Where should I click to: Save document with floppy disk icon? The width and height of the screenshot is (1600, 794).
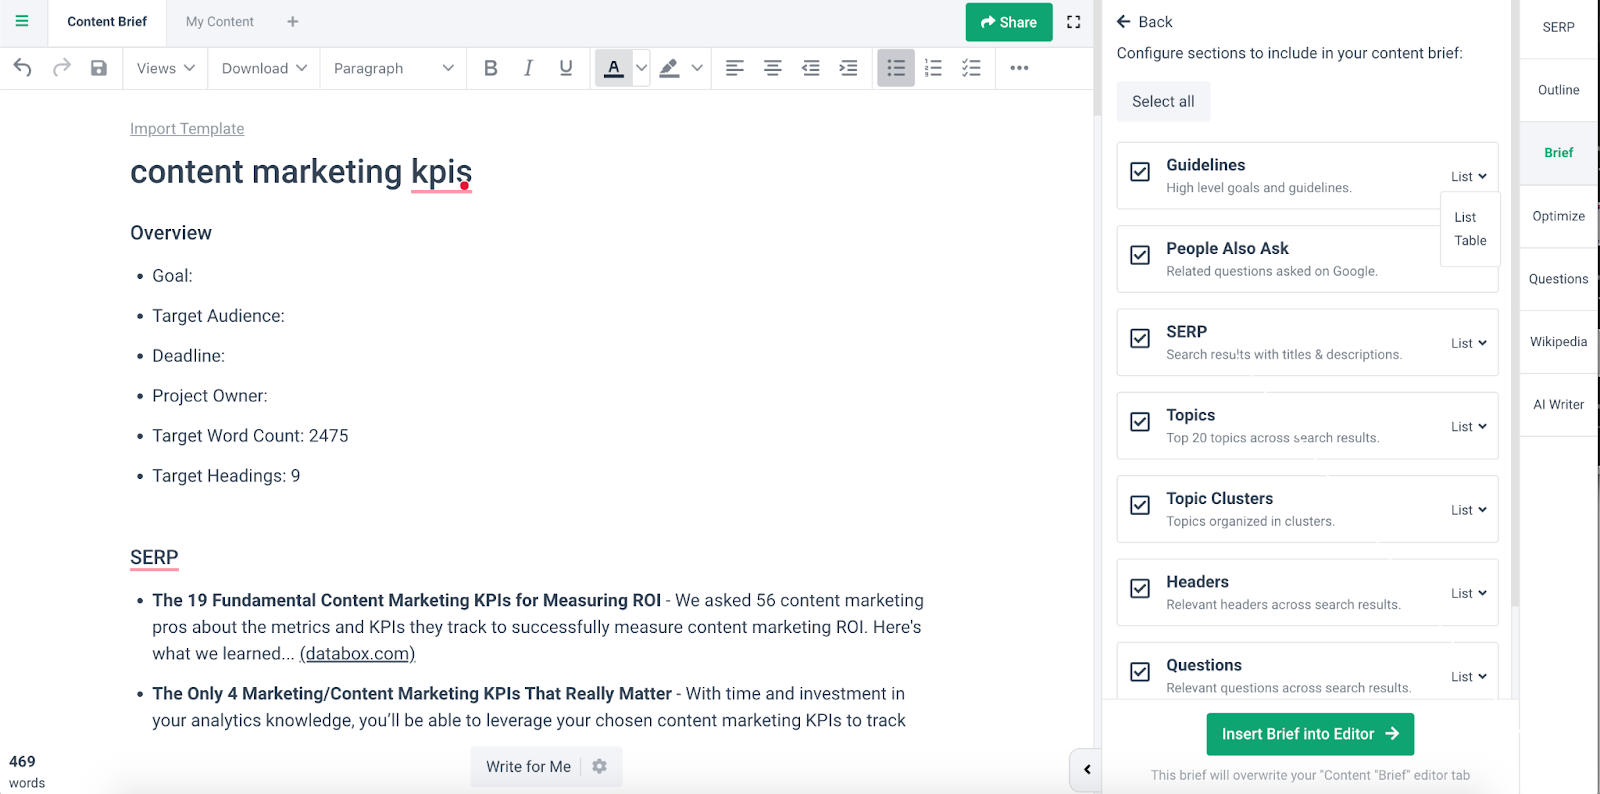(x=99, y=68)
